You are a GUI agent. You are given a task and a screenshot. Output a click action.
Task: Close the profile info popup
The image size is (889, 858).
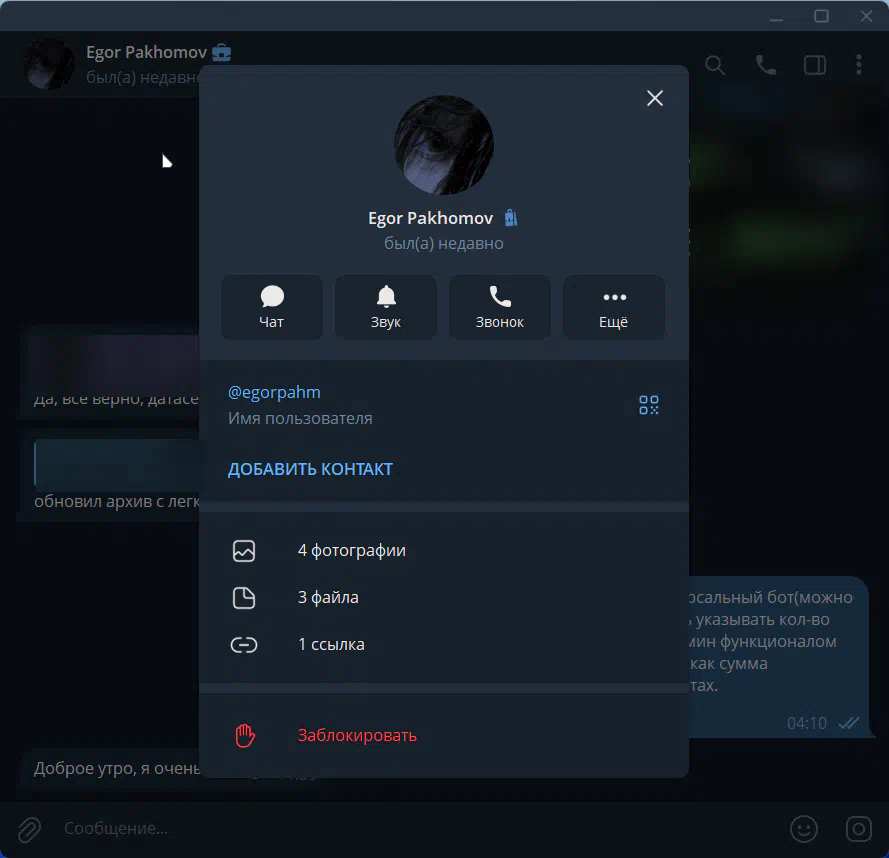point(655,98)
